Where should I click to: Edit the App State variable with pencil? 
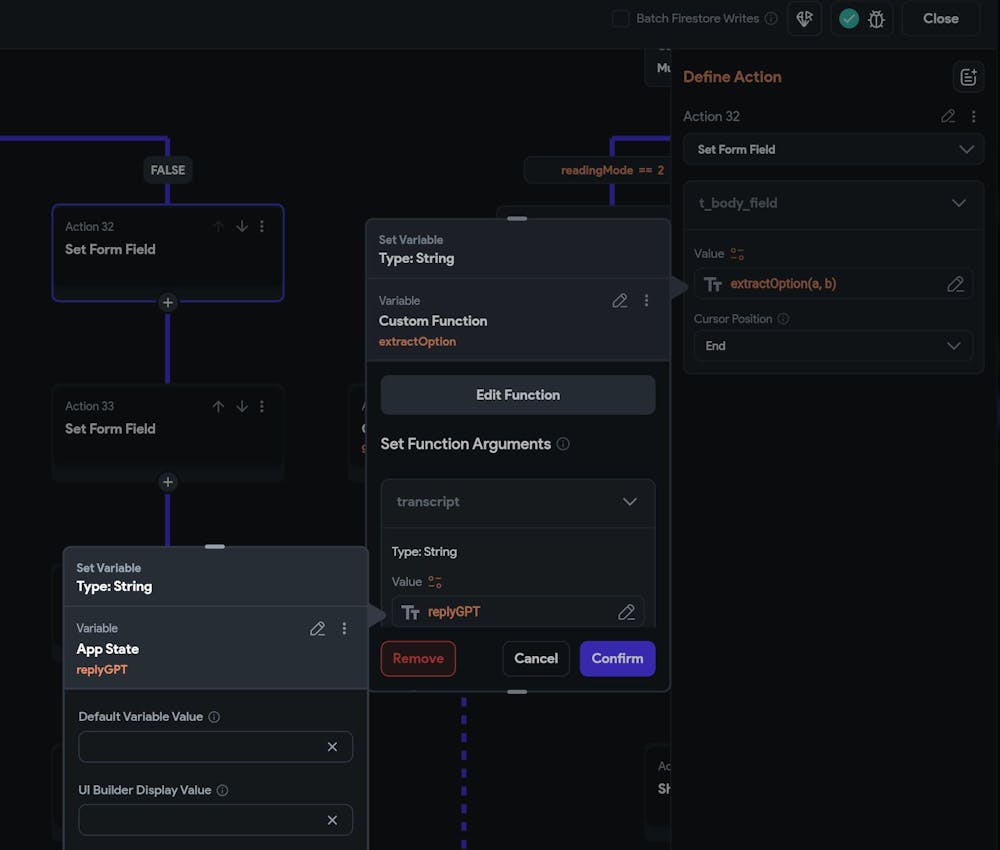click(x=317, y=629)
